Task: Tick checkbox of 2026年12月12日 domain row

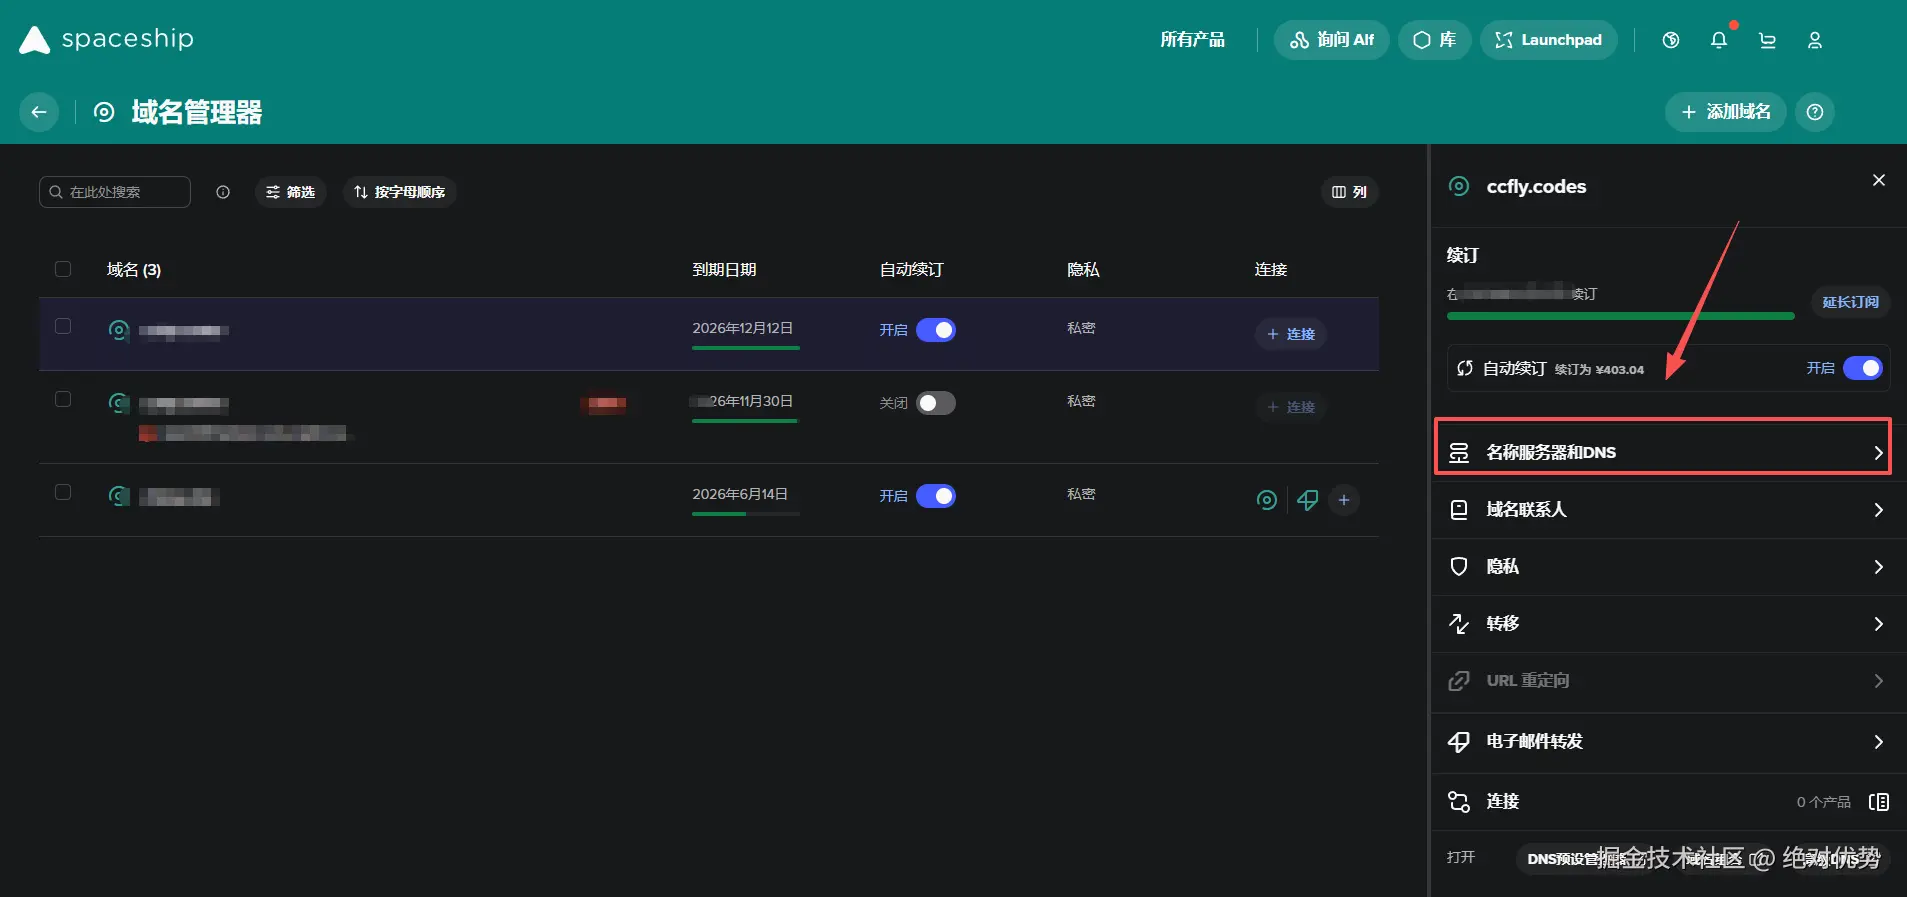Action: click(63, 326)
